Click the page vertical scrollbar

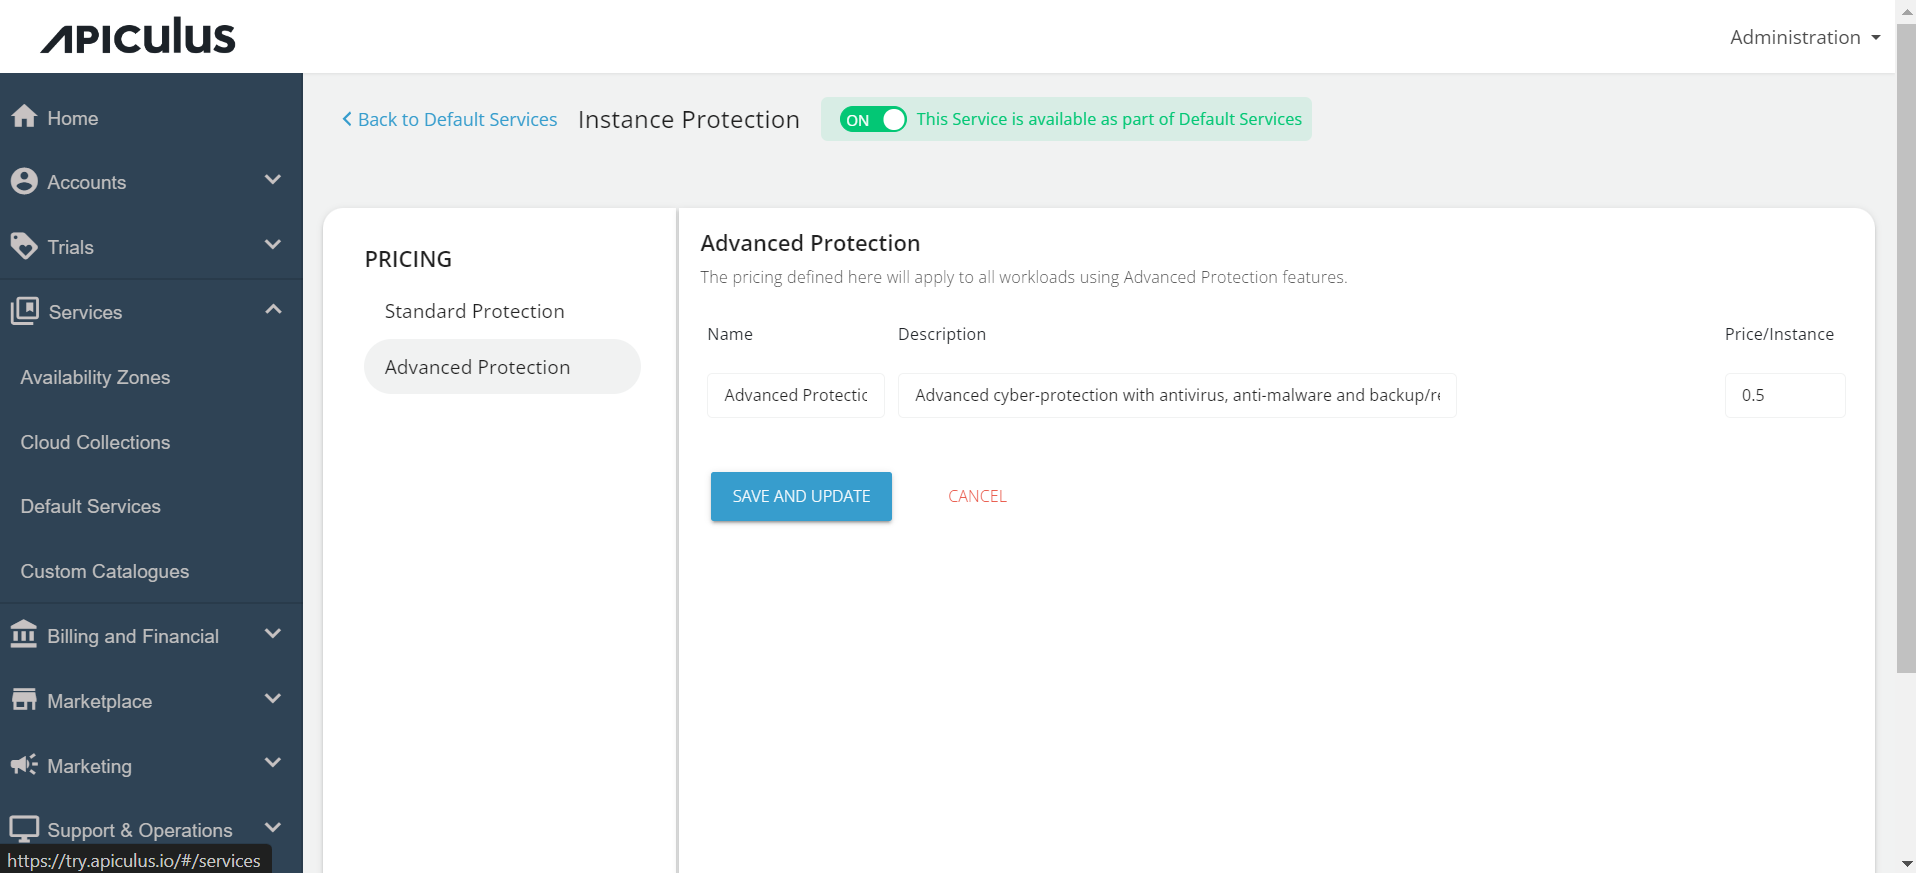pos(1906,350)
